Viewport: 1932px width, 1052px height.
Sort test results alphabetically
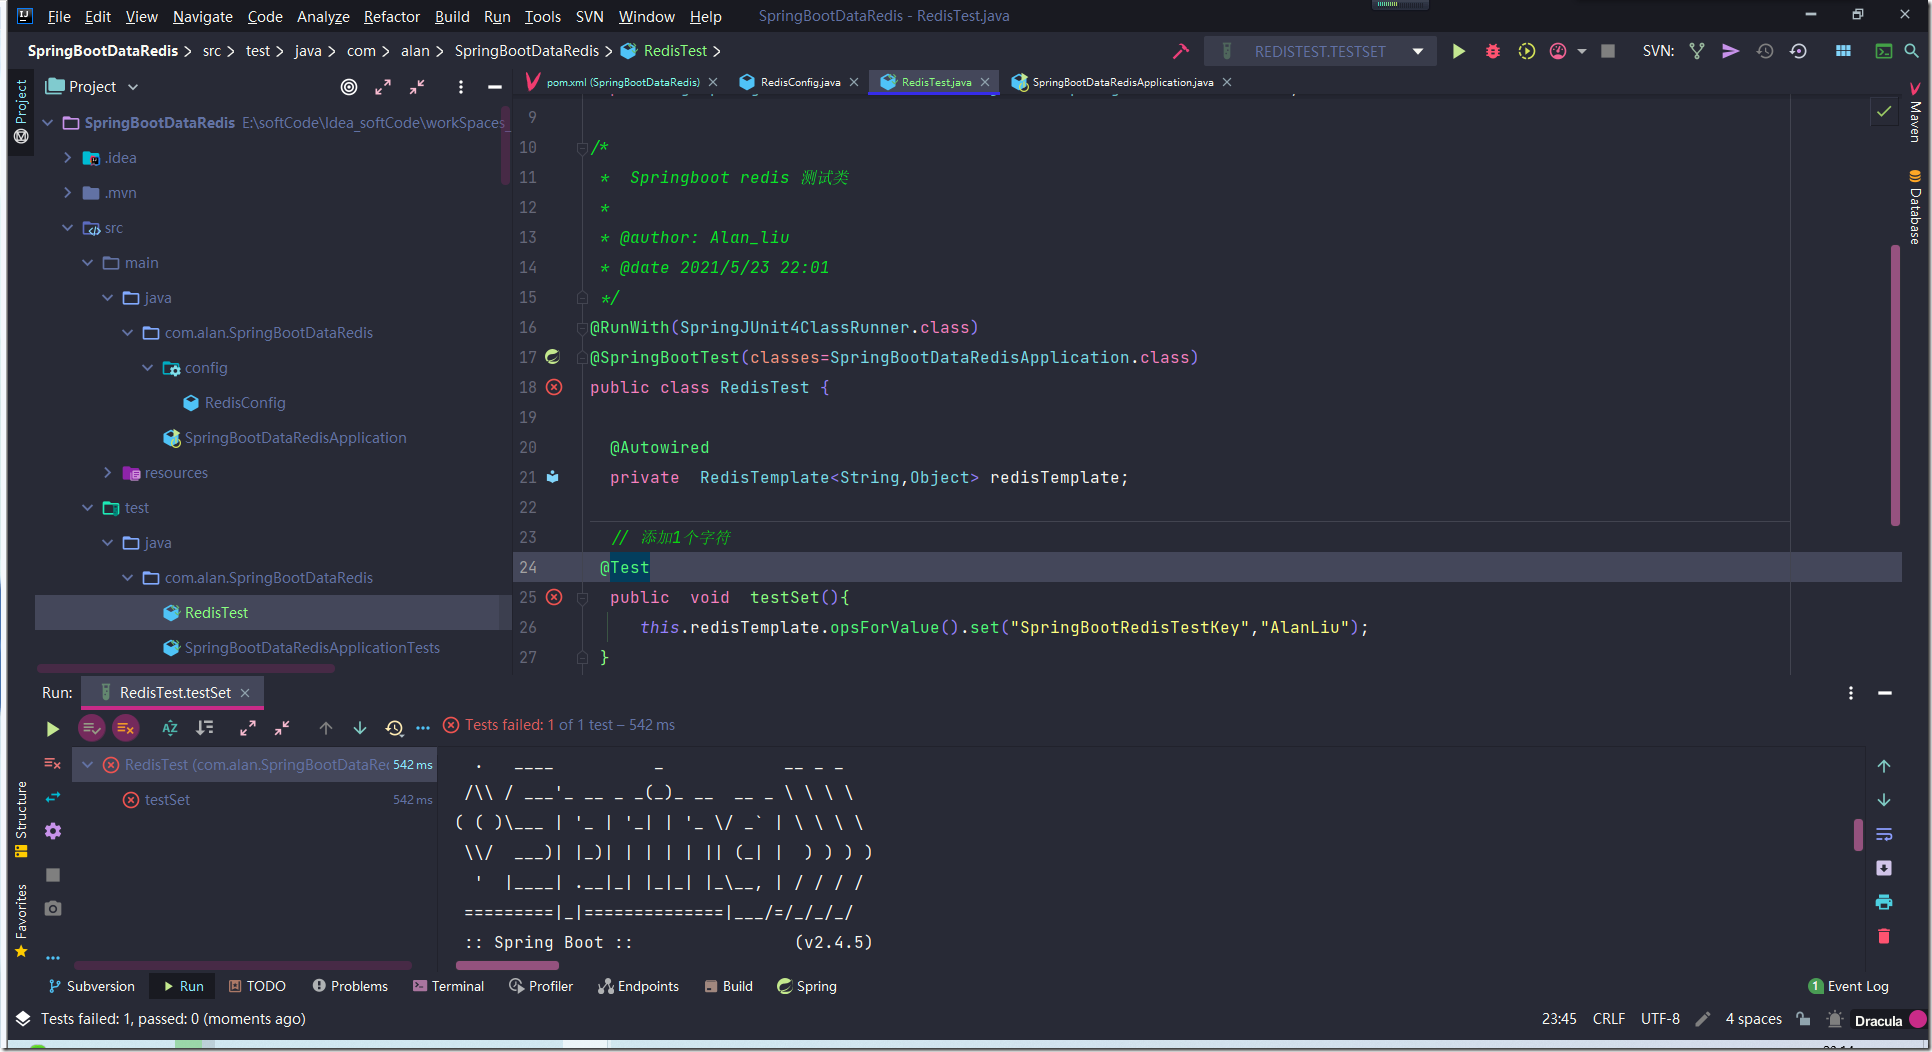pos(170,728)
